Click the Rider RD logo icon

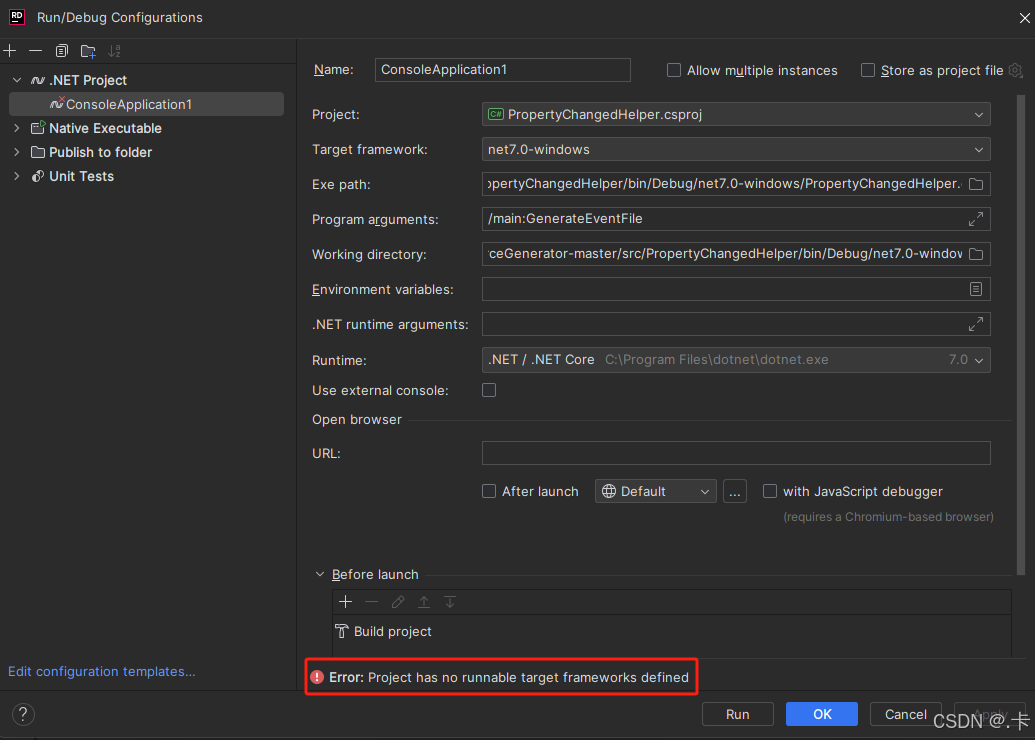(17, 17)
